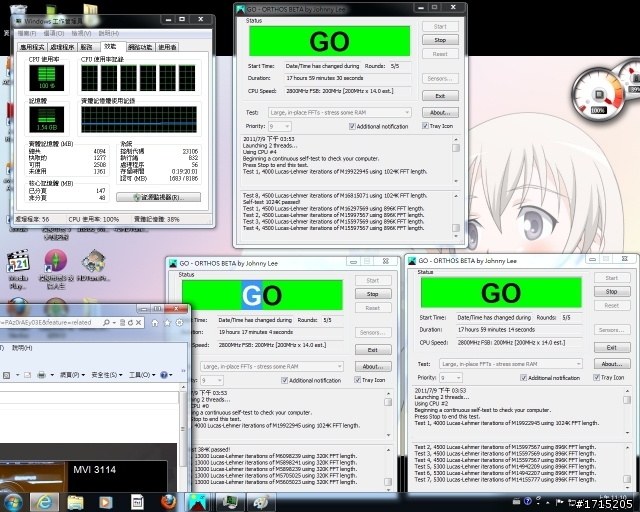Click the blue question-mark tray icon

527,501
